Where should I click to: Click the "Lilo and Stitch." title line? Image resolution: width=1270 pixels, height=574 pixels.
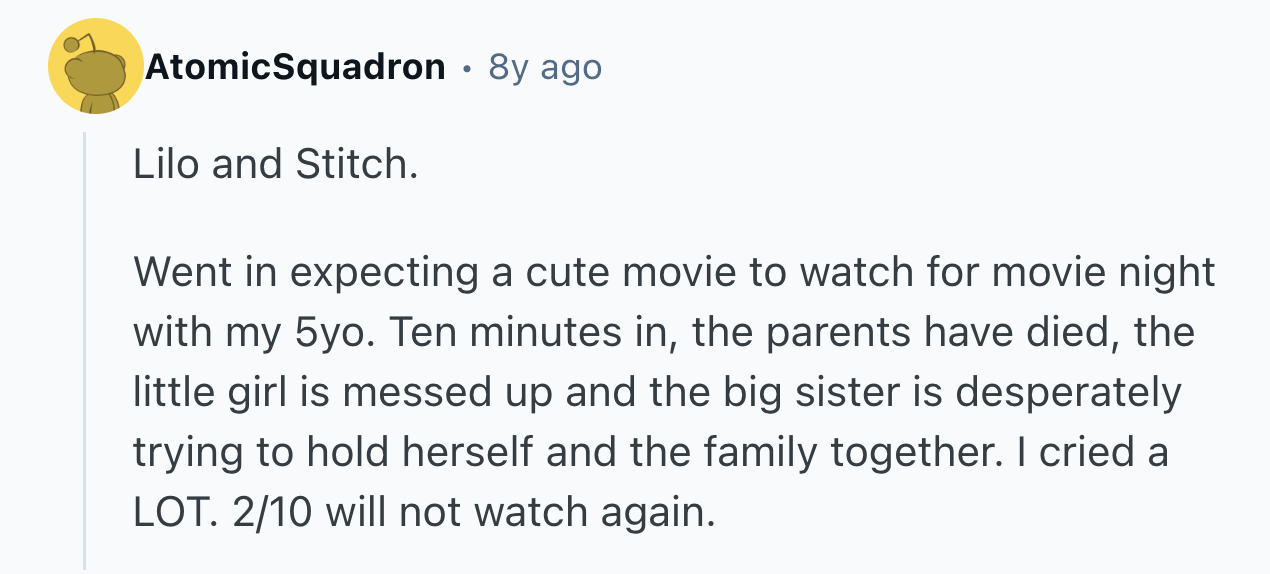(x=275, y=164)
